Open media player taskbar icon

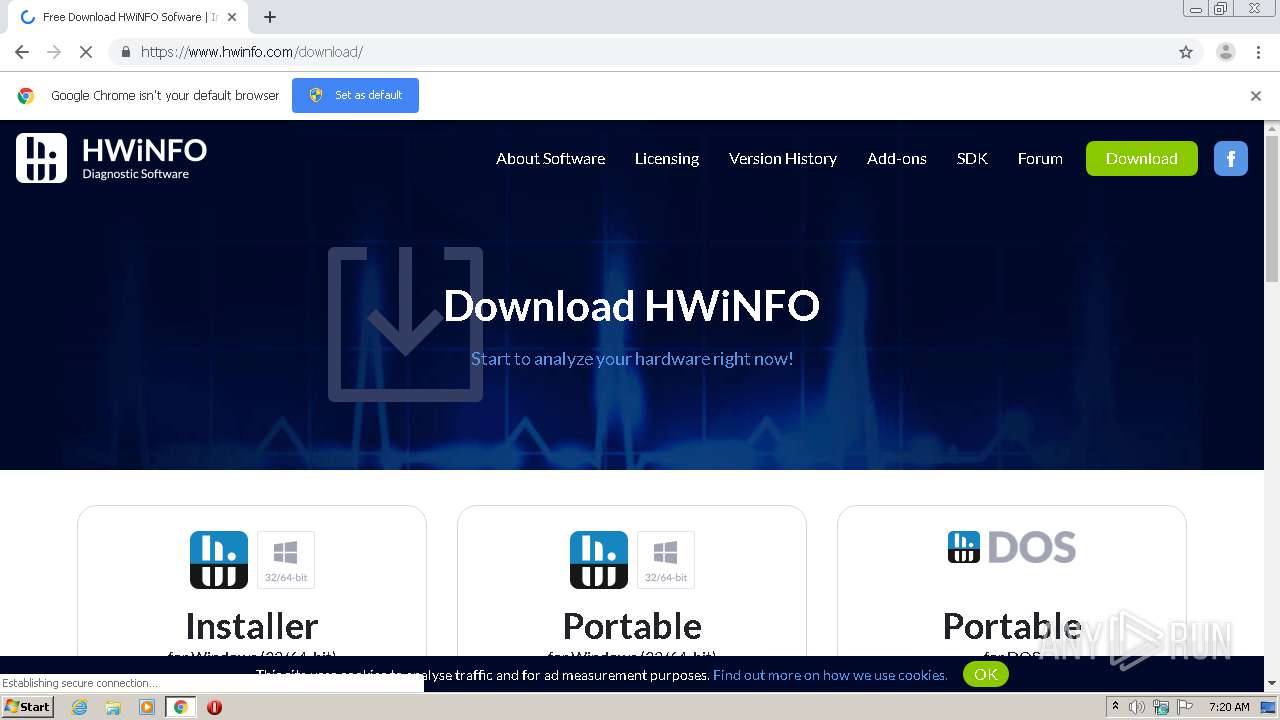click(x=147, y=707)
